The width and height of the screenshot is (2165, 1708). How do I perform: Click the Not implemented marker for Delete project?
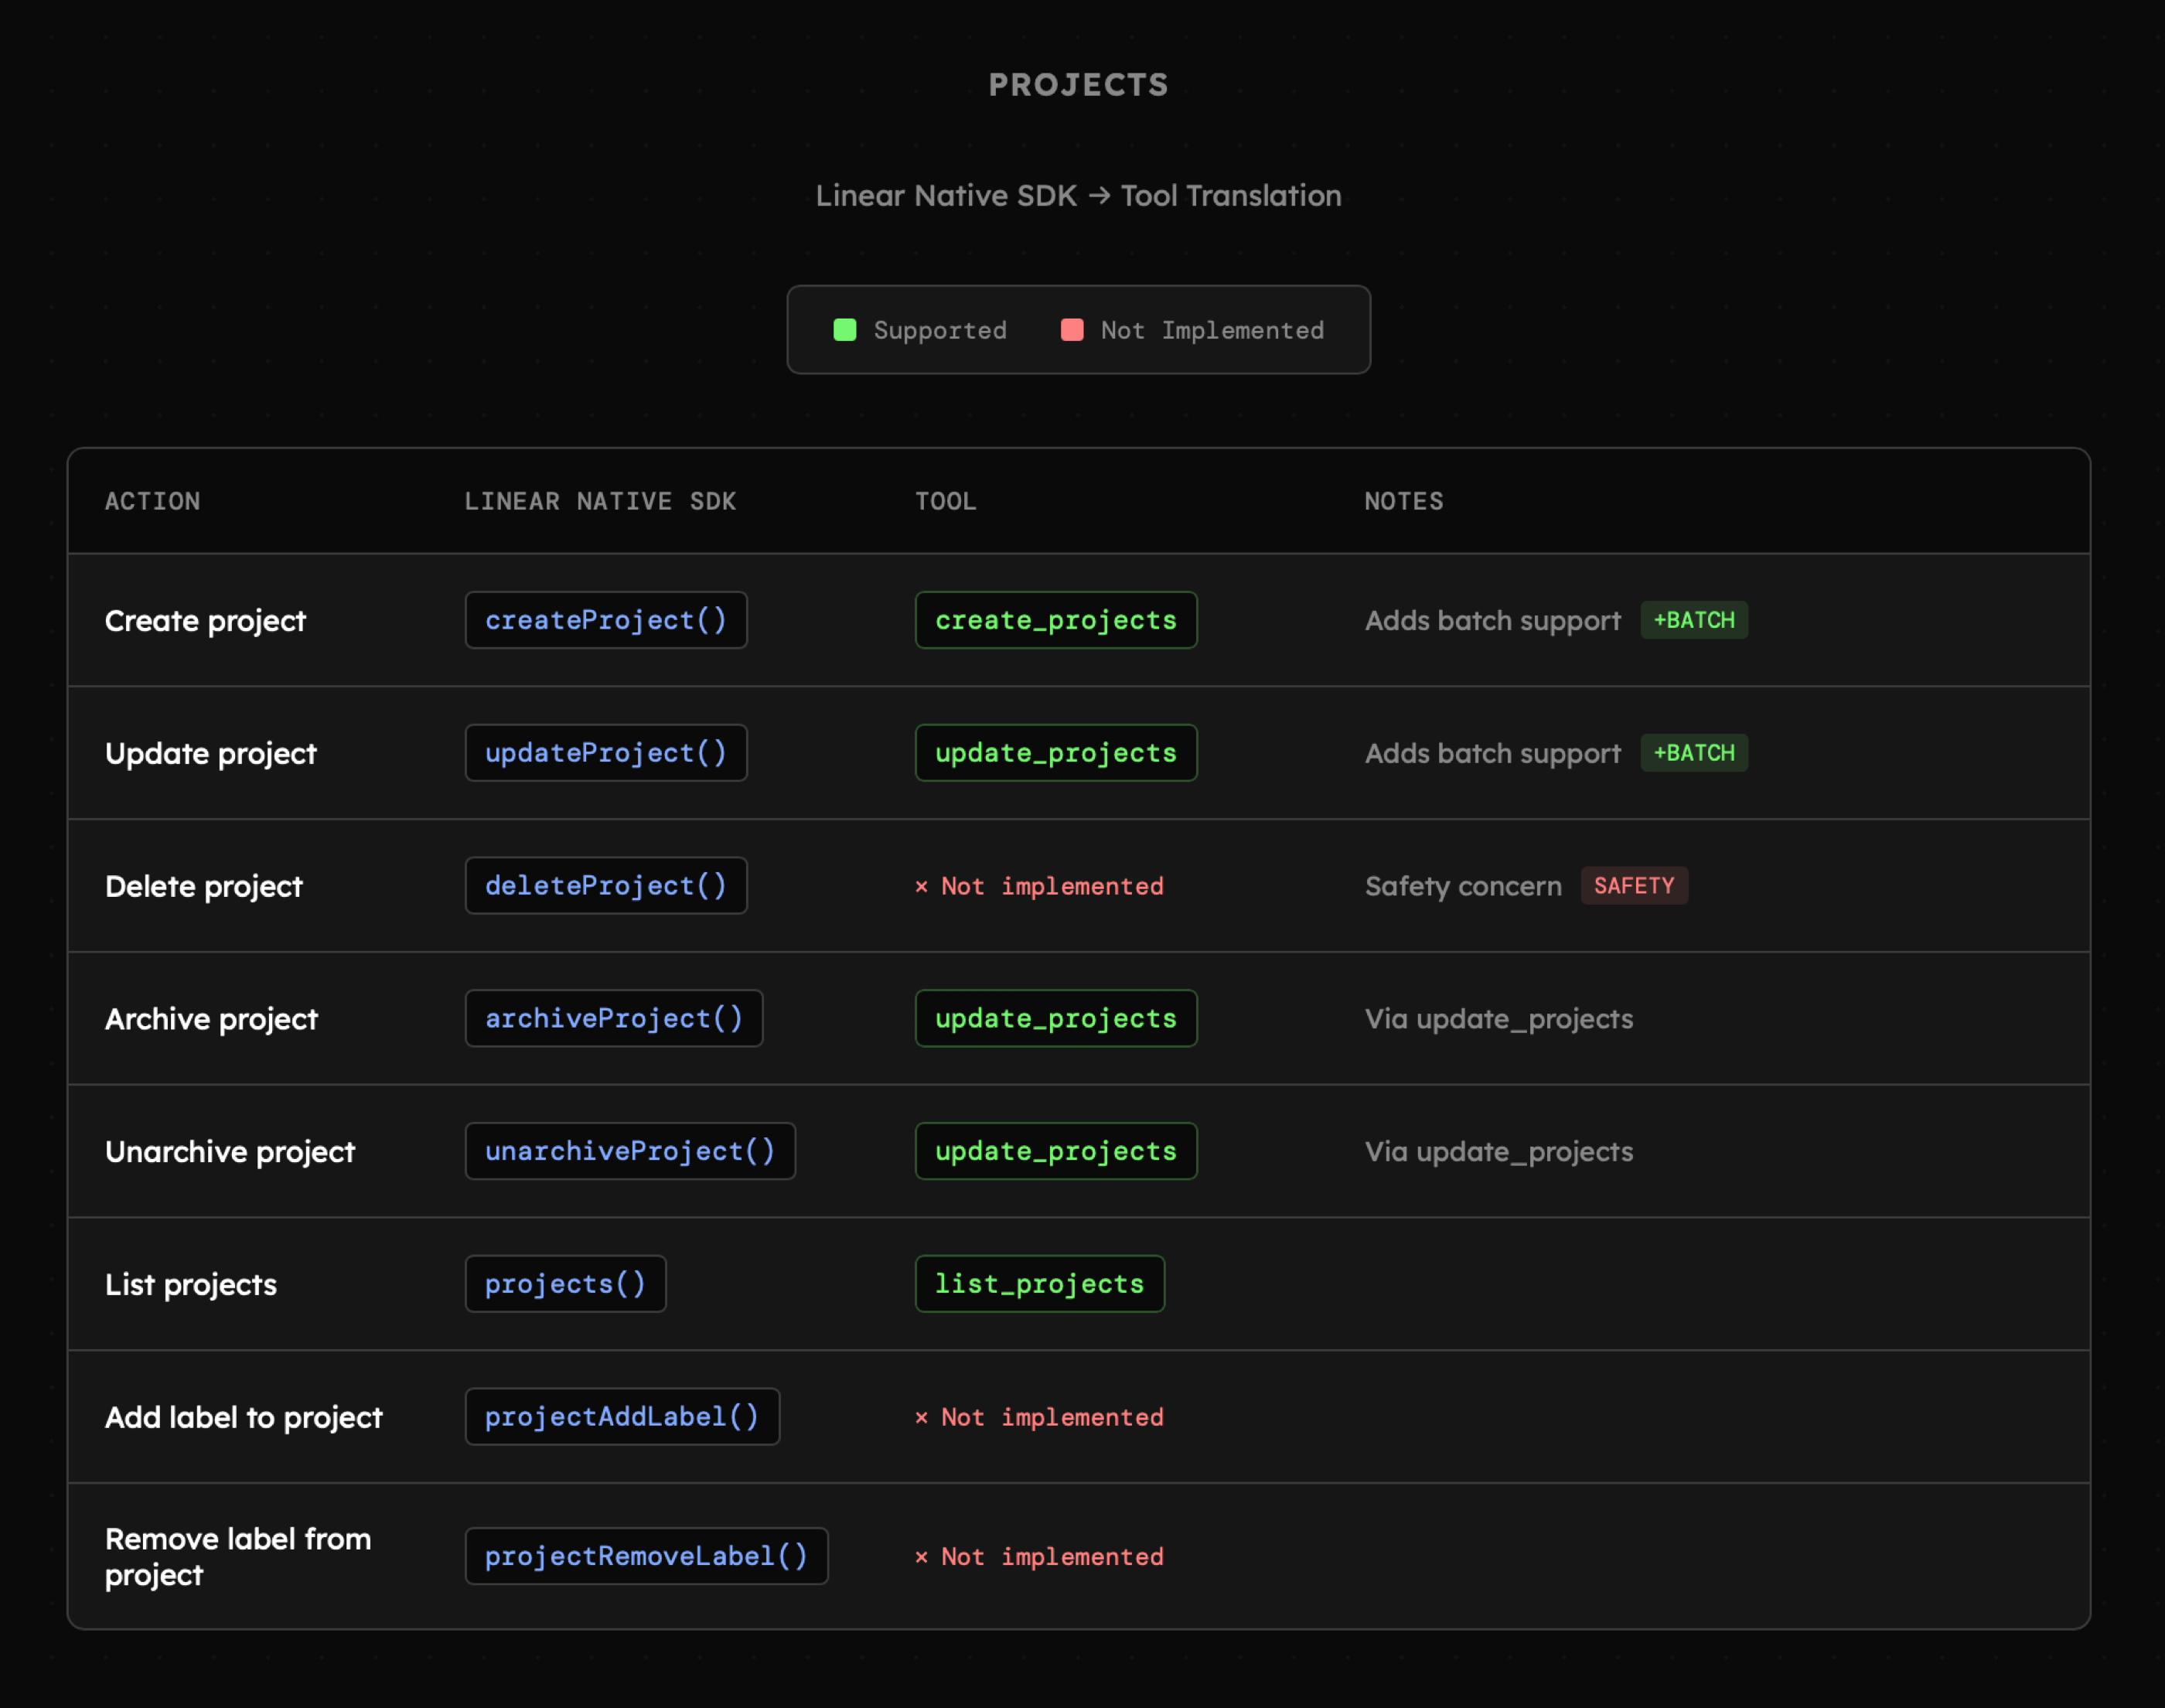click(1039, 886)
